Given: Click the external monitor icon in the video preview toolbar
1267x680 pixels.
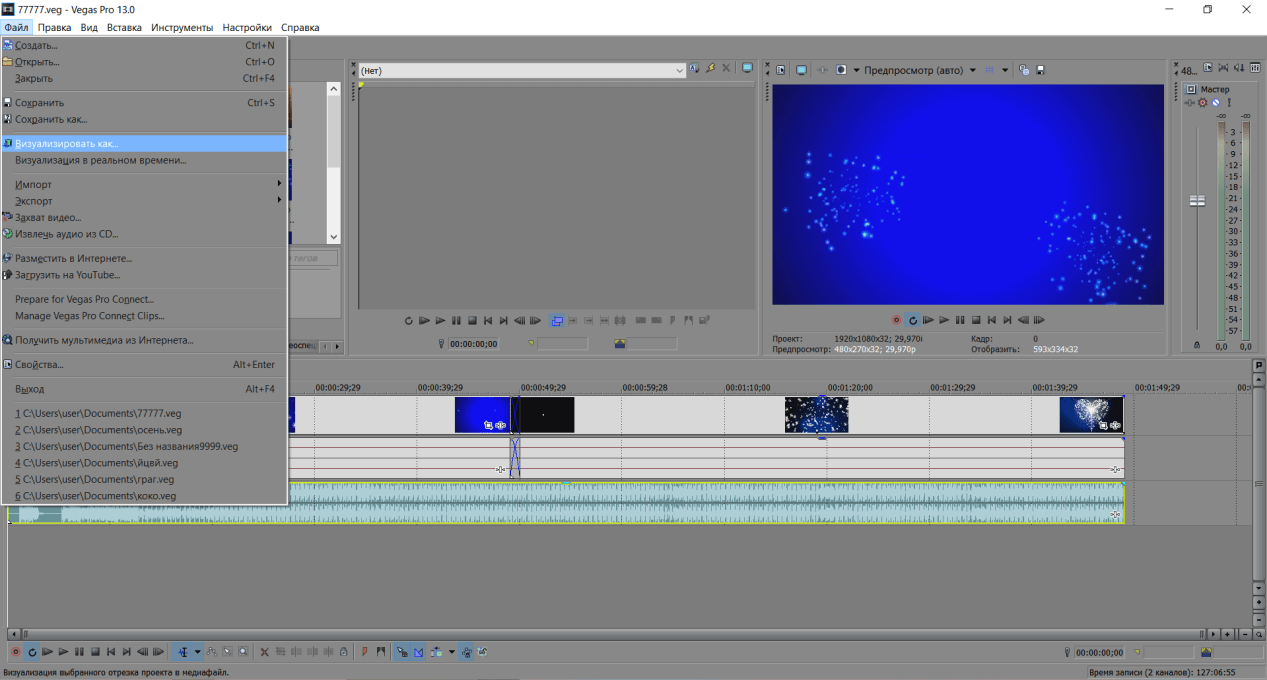Looking at the screenshot, I should pyautogui.click(x=801, y=70).
